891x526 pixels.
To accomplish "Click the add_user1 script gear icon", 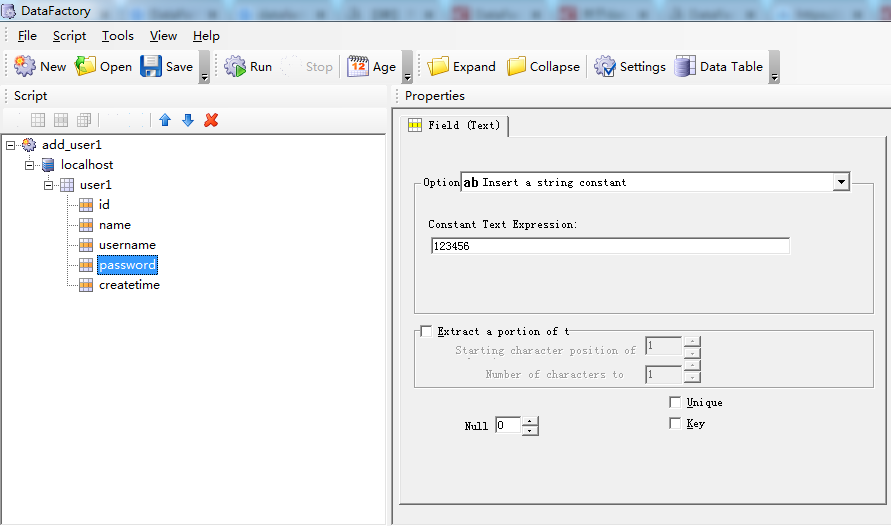I will tap(29, 145).
